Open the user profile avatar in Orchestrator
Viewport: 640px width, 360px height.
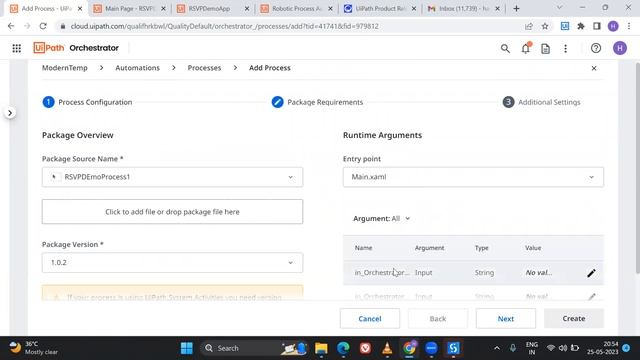click(620, 48)
